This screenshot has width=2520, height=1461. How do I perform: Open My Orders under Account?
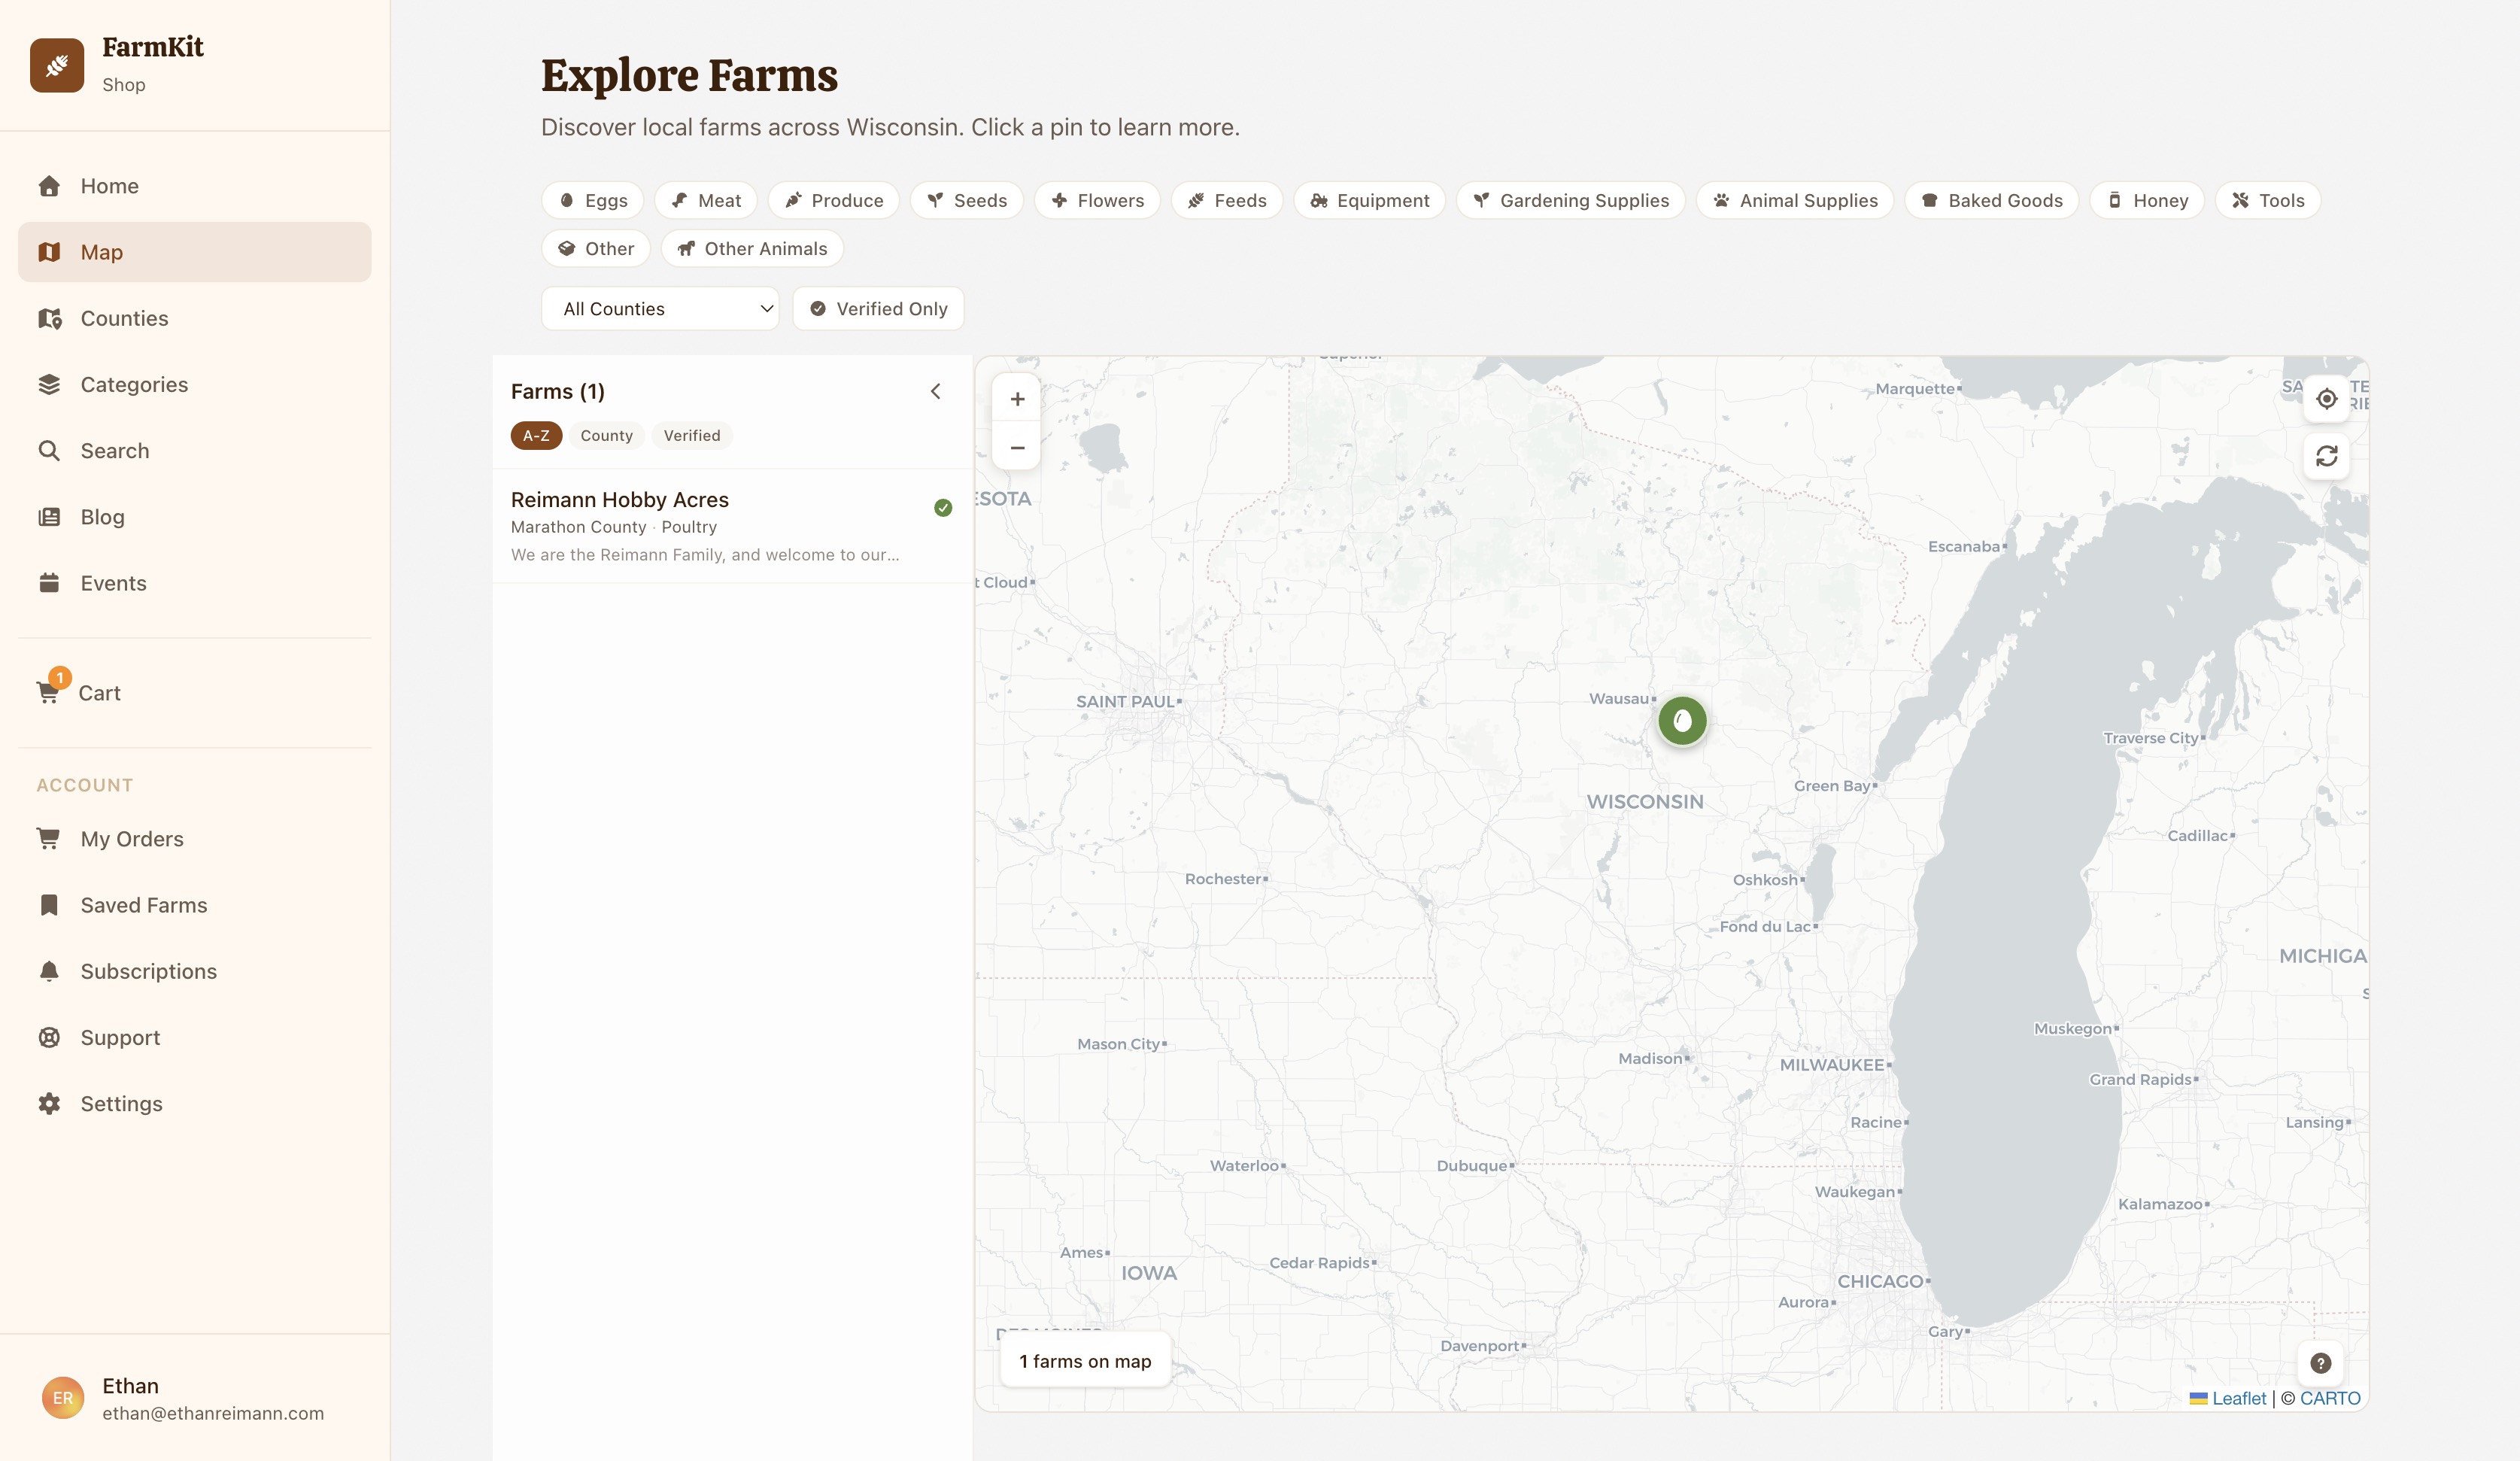point(132,839)
